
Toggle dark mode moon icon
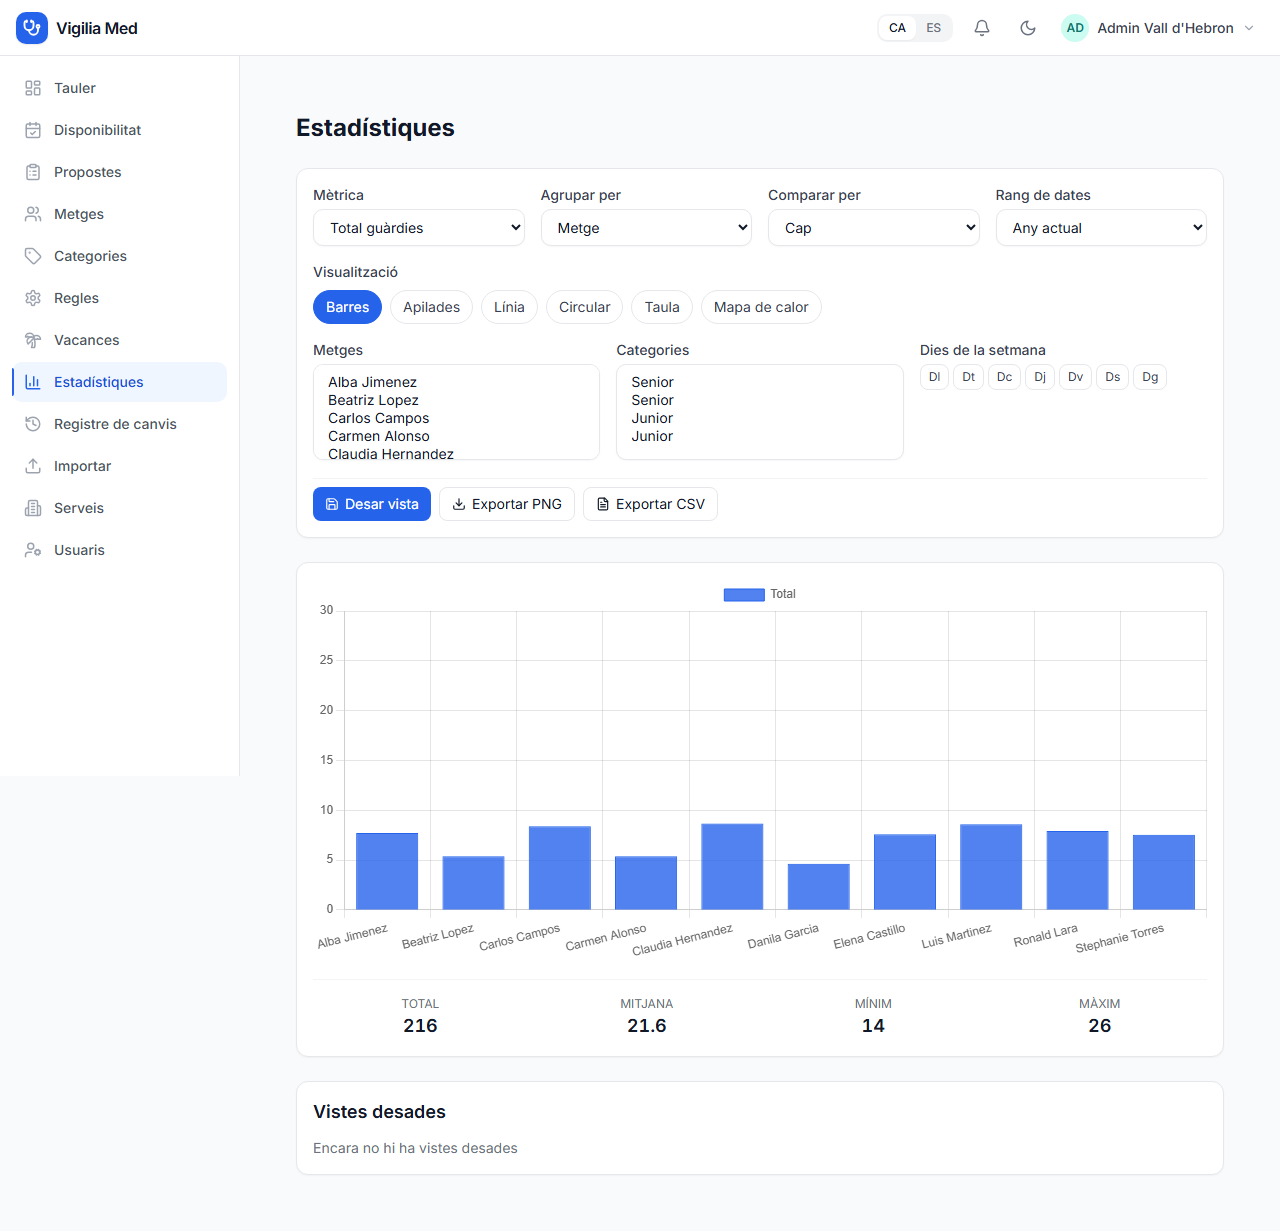(x=1027, y=28)
